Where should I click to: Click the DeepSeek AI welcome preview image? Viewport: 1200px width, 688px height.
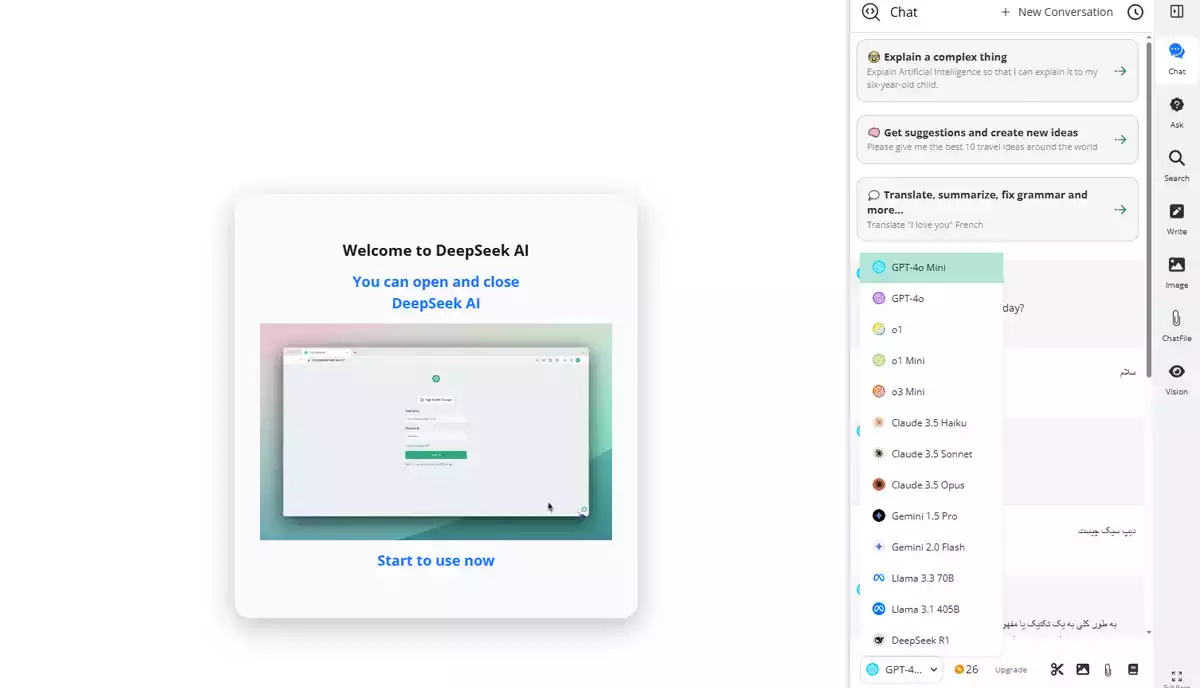[x=436, y=431]
